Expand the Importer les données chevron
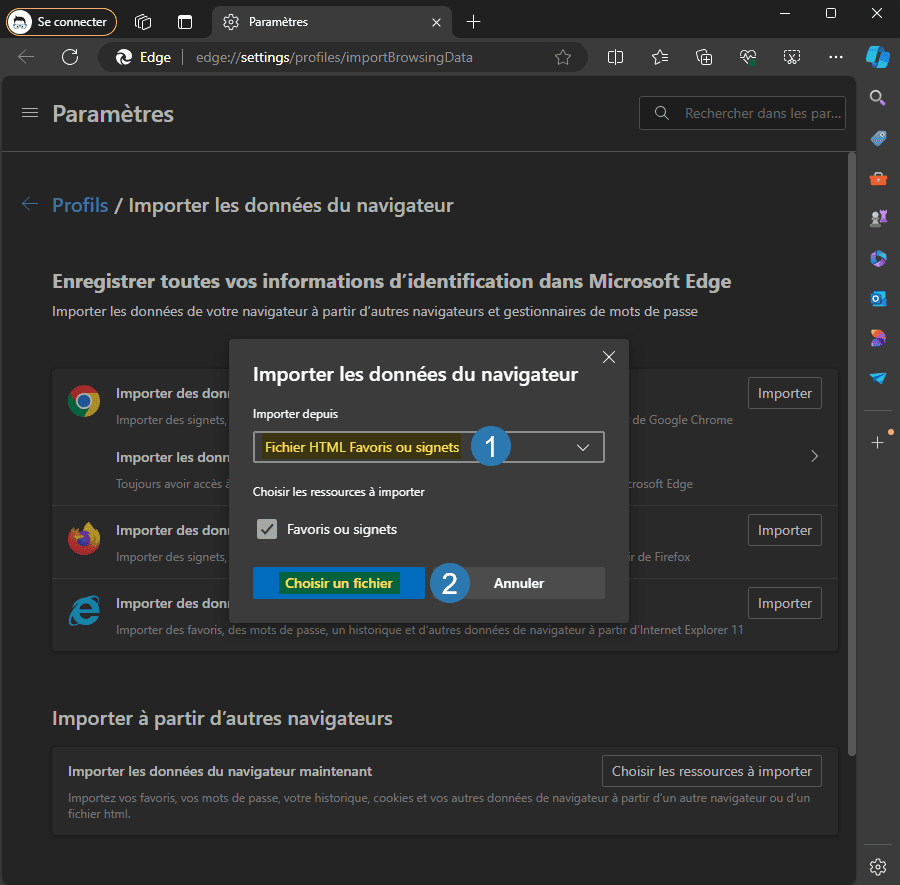Viewport: 900px width, 885px height. (x=814, y=455)
